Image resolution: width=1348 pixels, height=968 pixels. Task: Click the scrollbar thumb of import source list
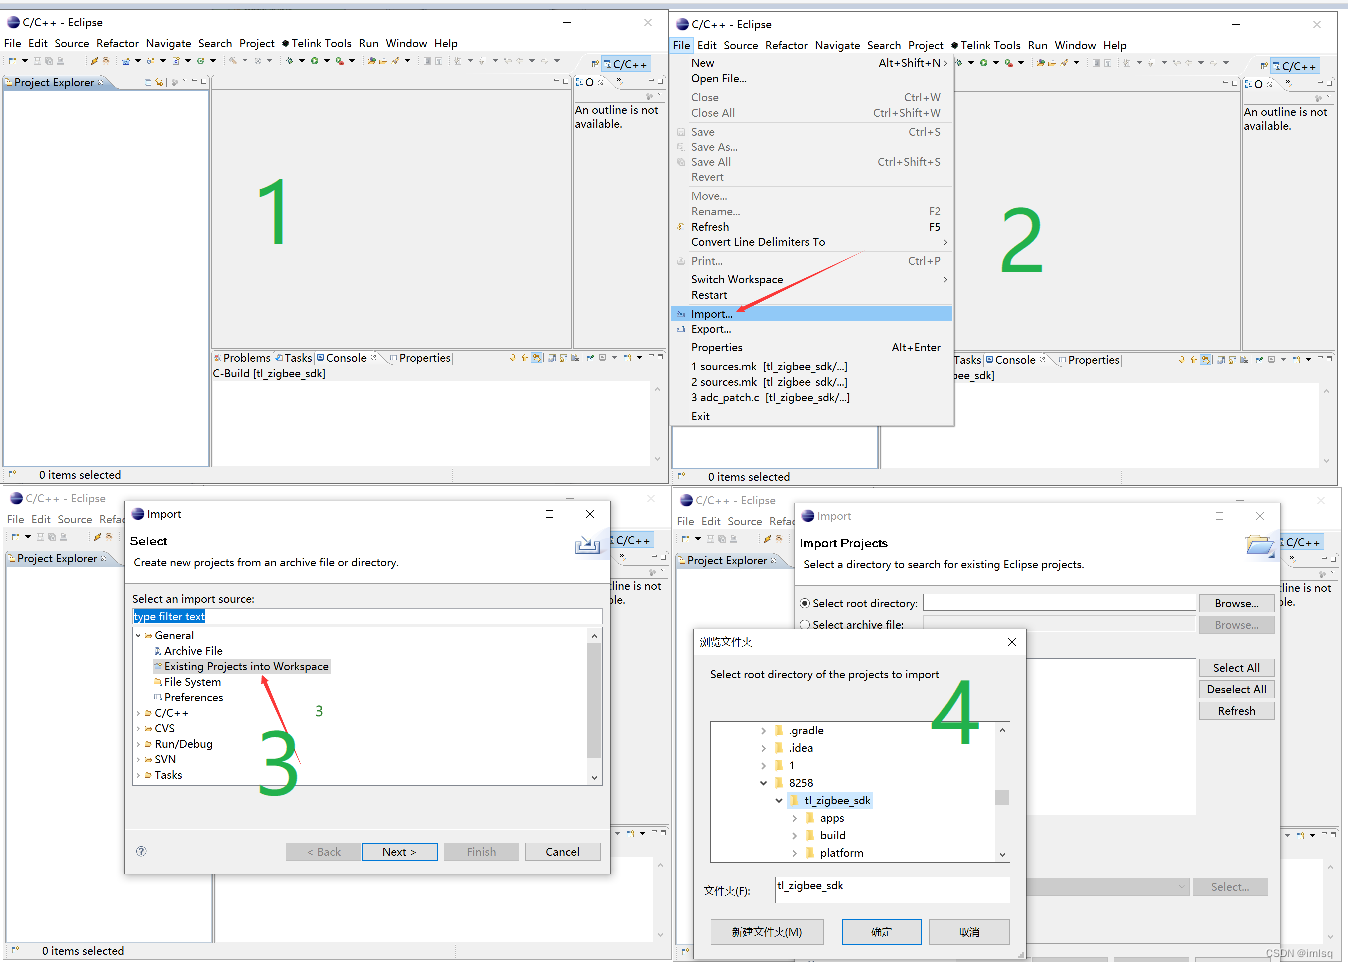[594, 700]
